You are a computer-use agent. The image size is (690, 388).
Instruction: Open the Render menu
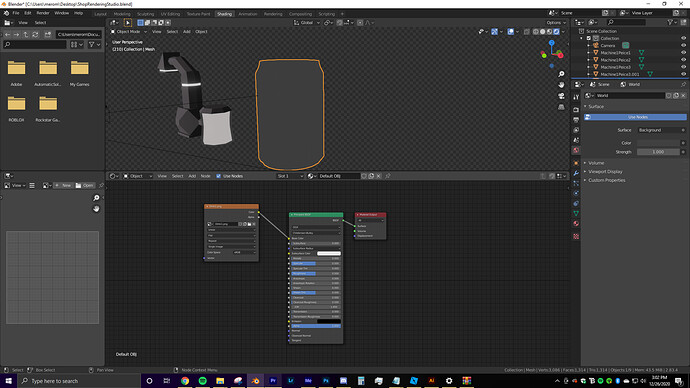pyautogui.click(x=43, y=13)
